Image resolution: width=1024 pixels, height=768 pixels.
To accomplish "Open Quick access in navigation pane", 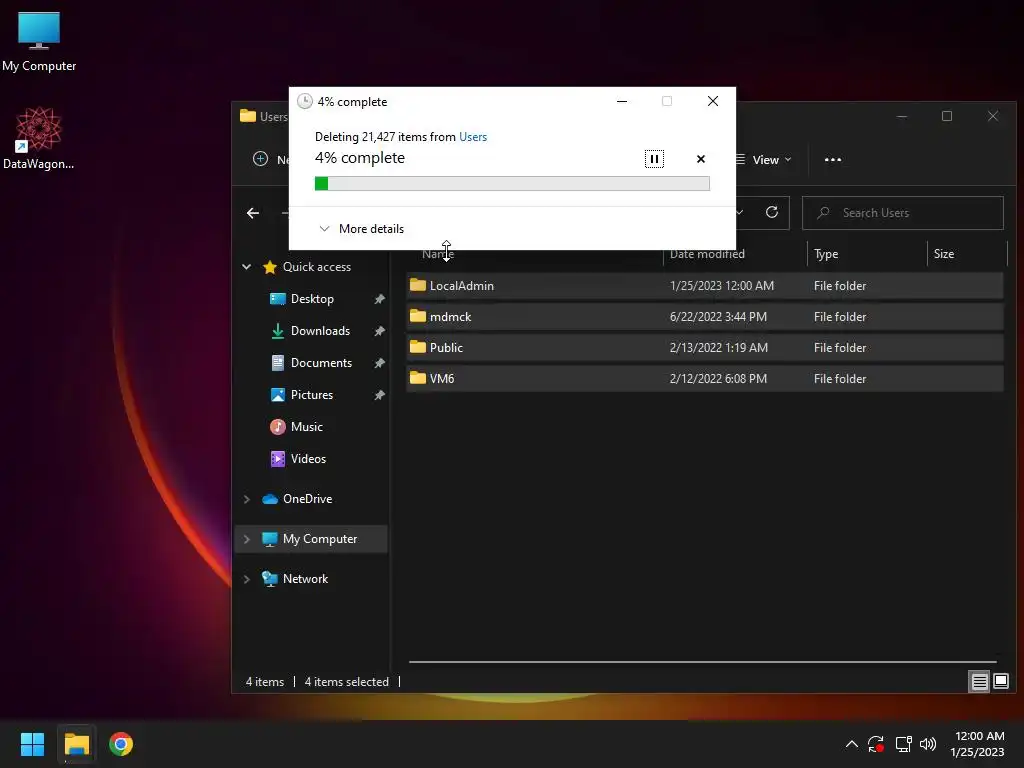I will (316, 266).
